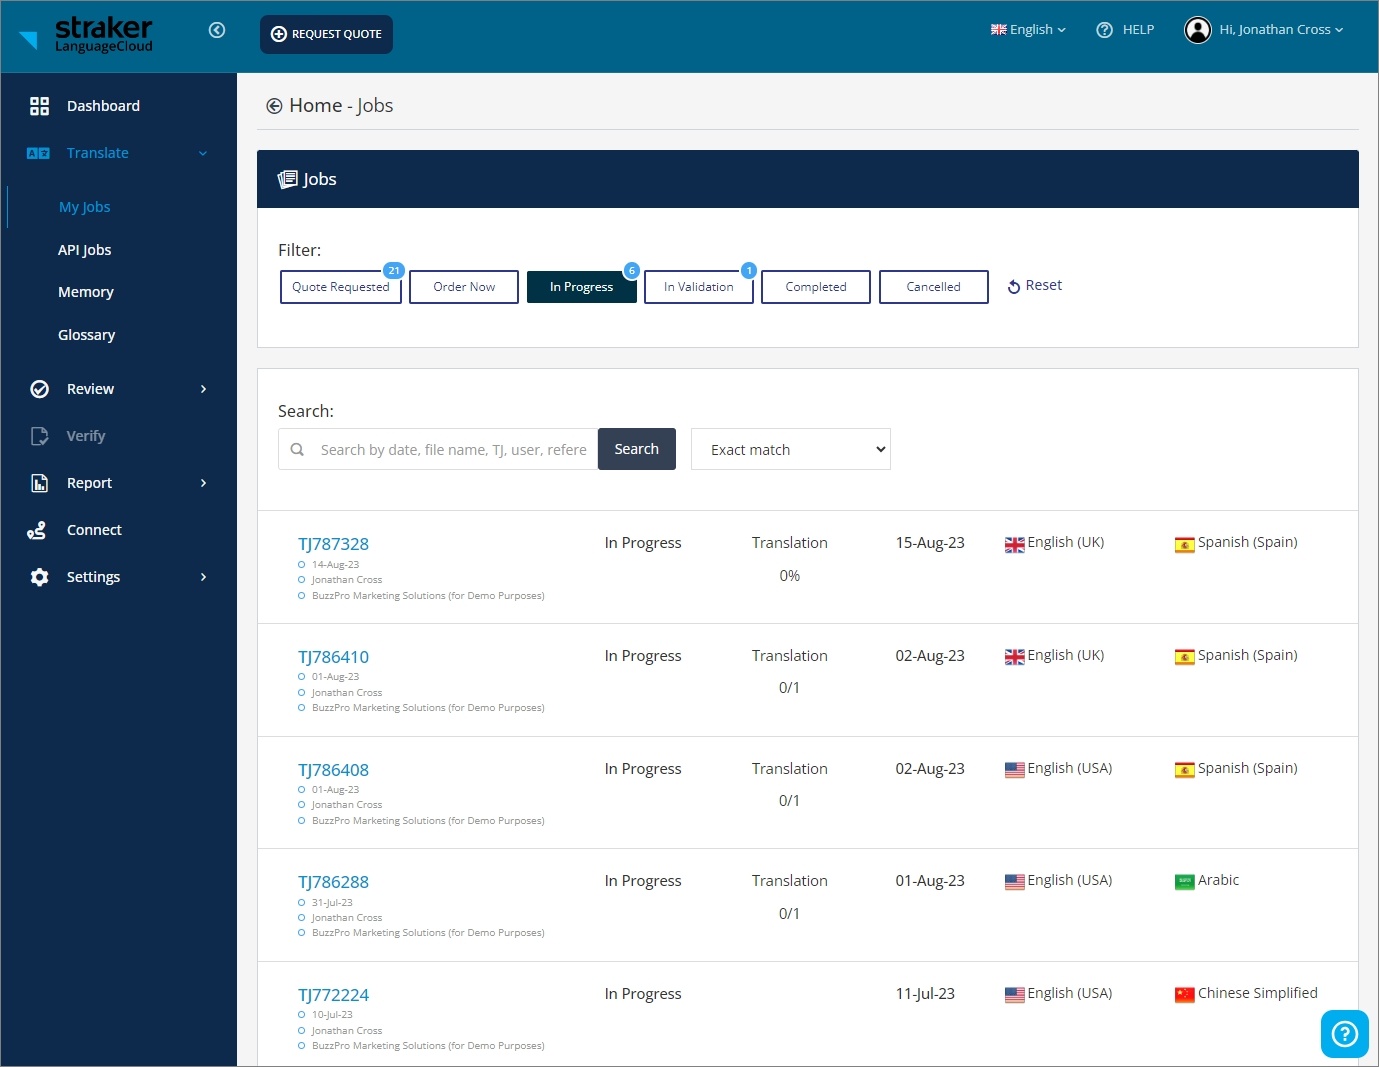This screenshot has width=1379, height=1067.
Task: Click the HELP question mark icon
Action: click(x=1105, y=30)
